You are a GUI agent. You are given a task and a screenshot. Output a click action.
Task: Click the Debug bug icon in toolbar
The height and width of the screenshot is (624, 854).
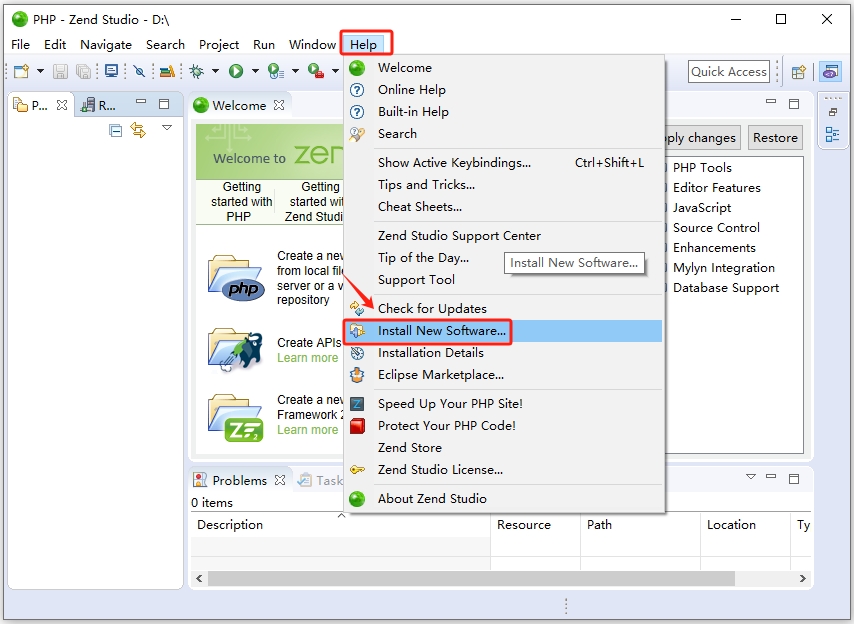tap(197, 71)
